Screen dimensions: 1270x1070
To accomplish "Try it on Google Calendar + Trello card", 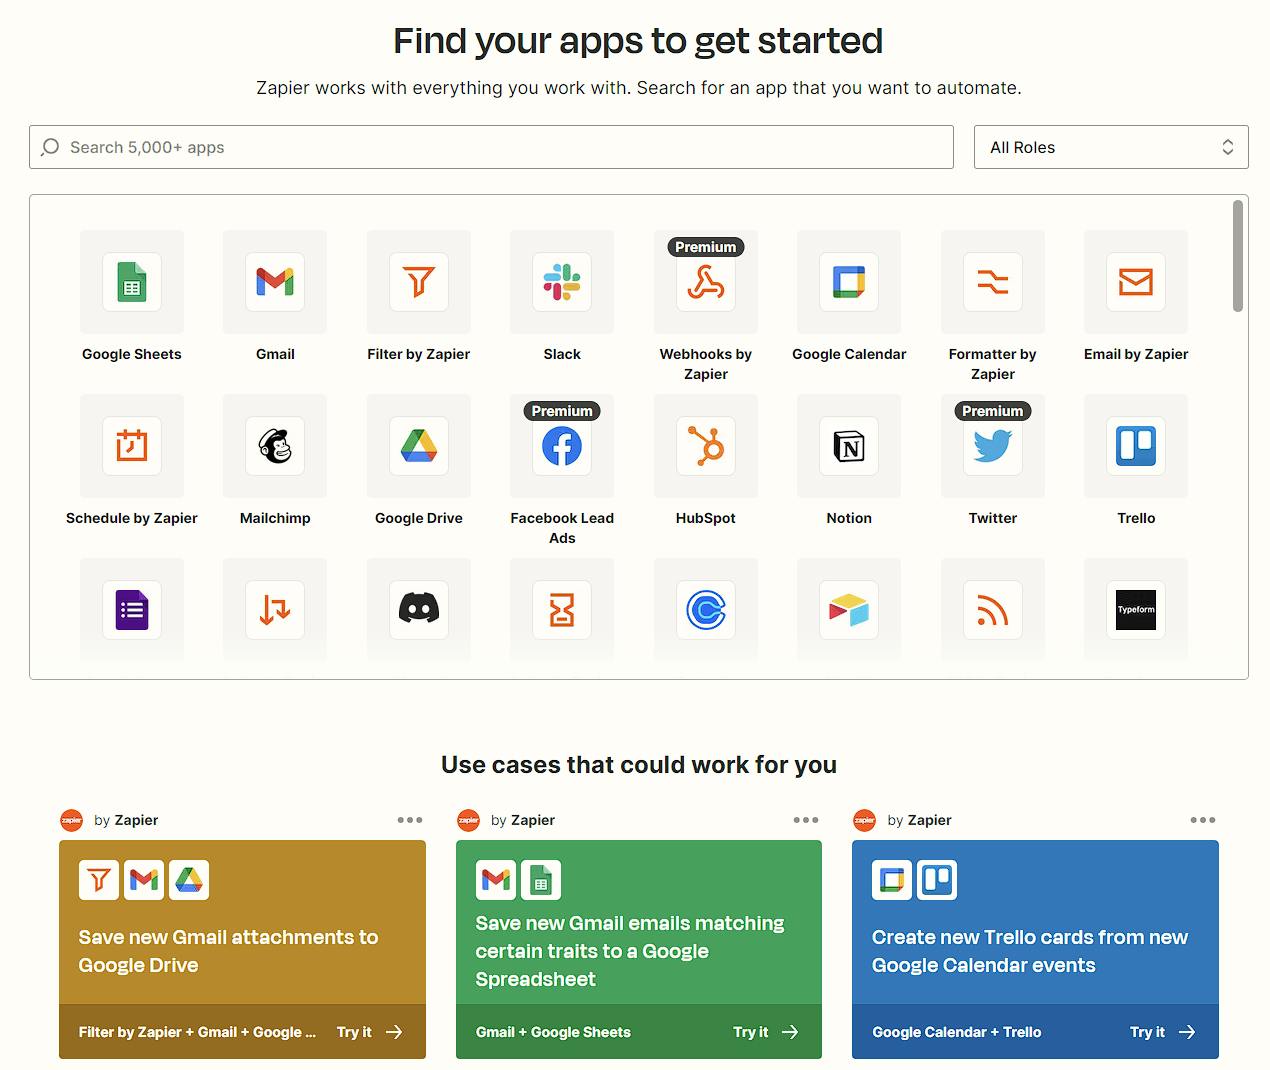I will pos(1163,1032).
